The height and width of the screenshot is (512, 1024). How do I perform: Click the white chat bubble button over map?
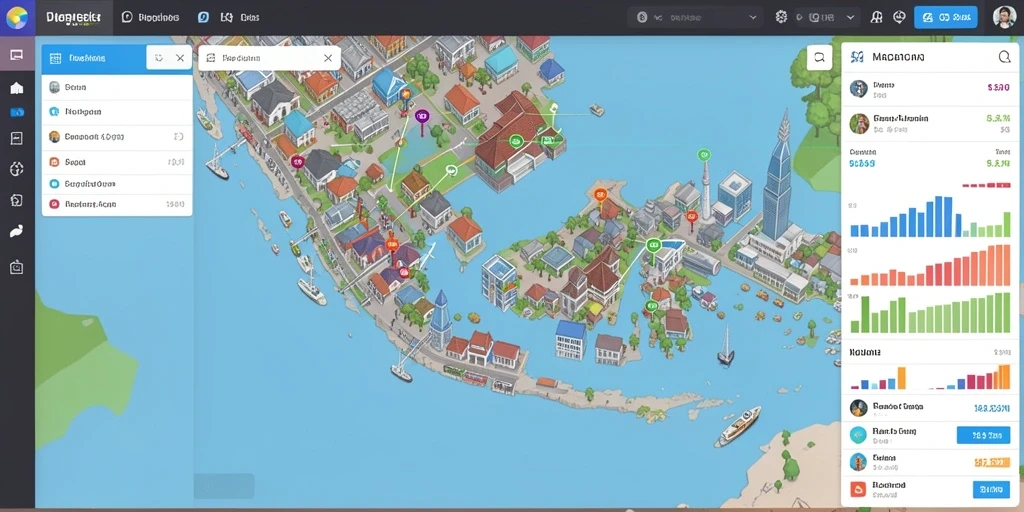tap(820, 57)
